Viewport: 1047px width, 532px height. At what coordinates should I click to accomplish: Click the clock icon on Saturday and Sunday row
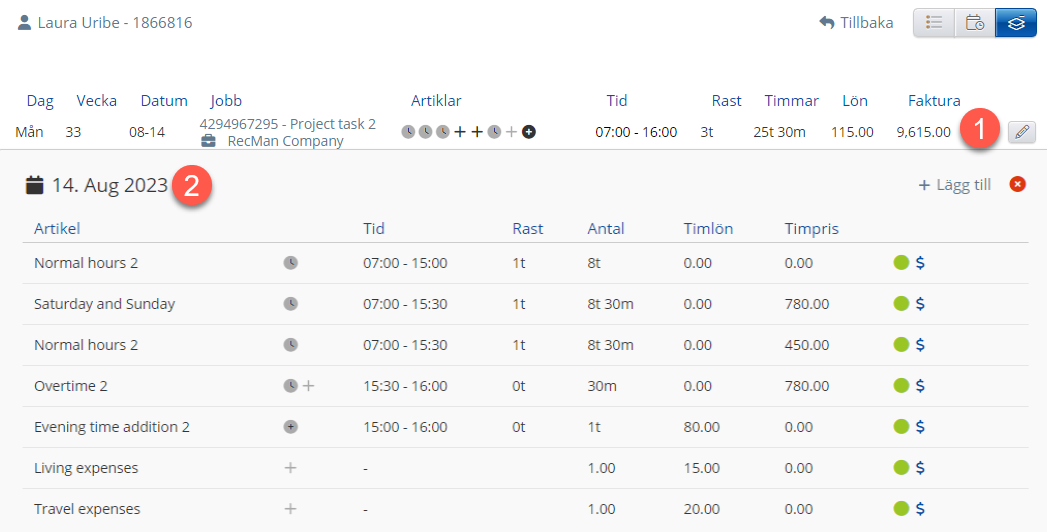(291, 304)
